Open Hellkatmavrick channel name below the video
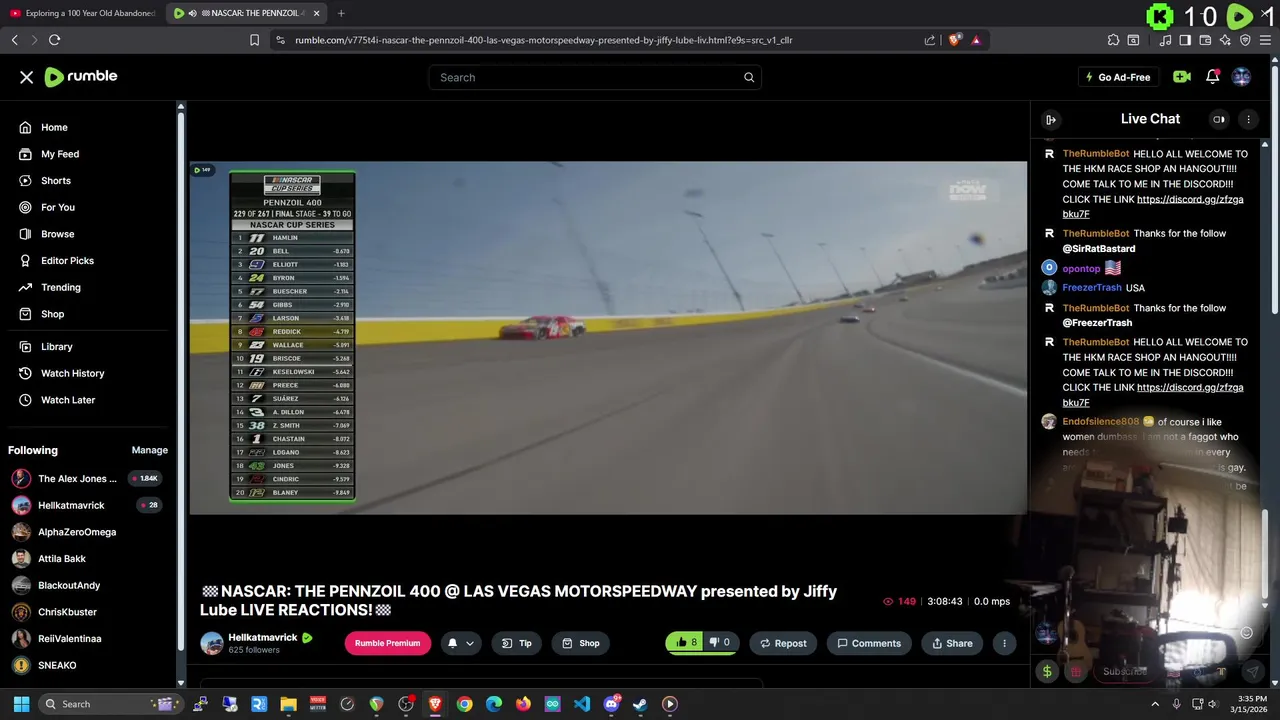Screen dimensions: 1280x720 [x=262, y=637]
